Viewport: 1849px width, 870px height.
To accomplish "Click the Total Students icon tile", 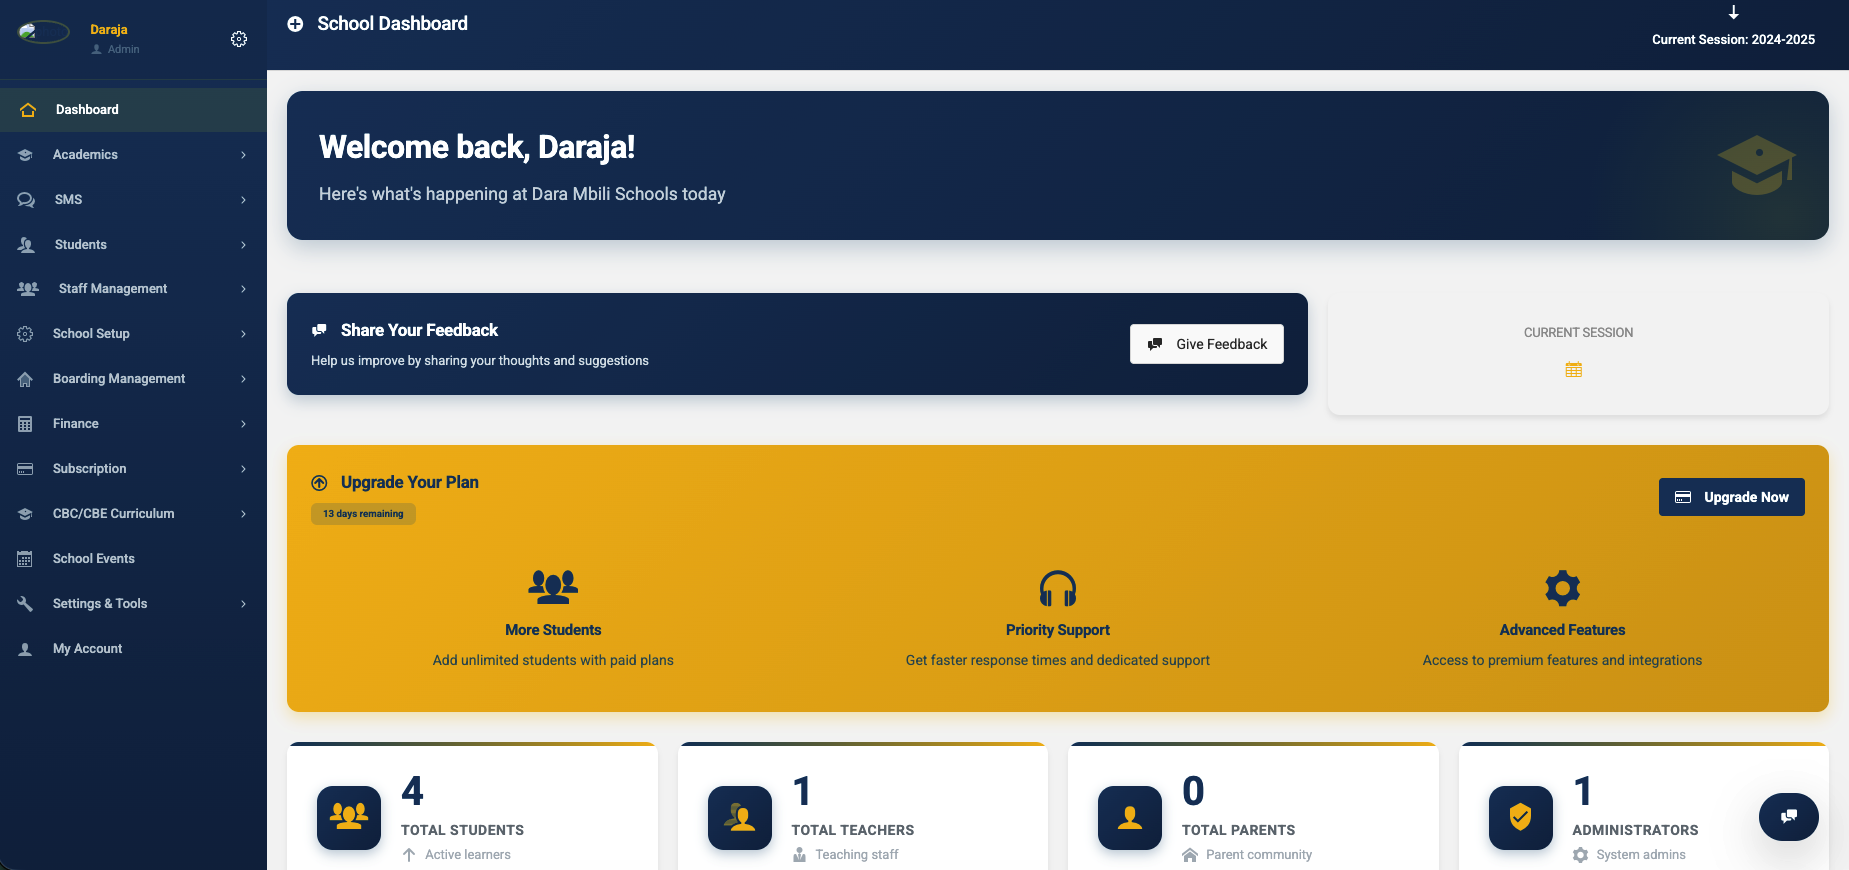I will (349, 818).
